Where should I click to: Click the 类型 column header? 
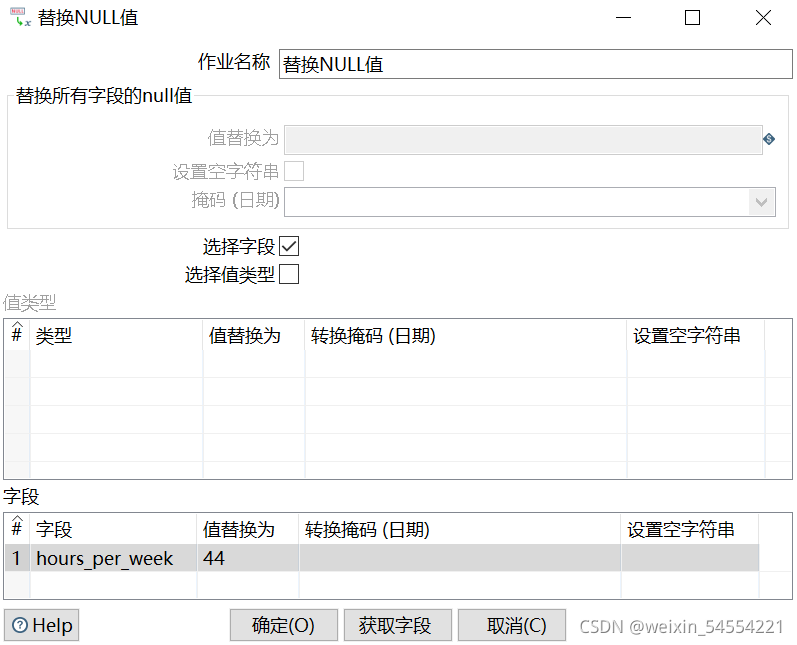pos(116,335)
